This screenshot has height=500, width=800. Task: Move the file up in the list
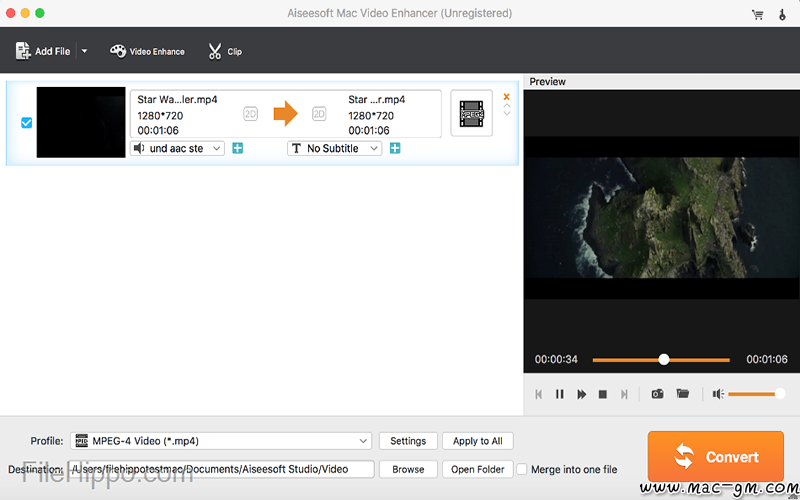click(507, 106)
